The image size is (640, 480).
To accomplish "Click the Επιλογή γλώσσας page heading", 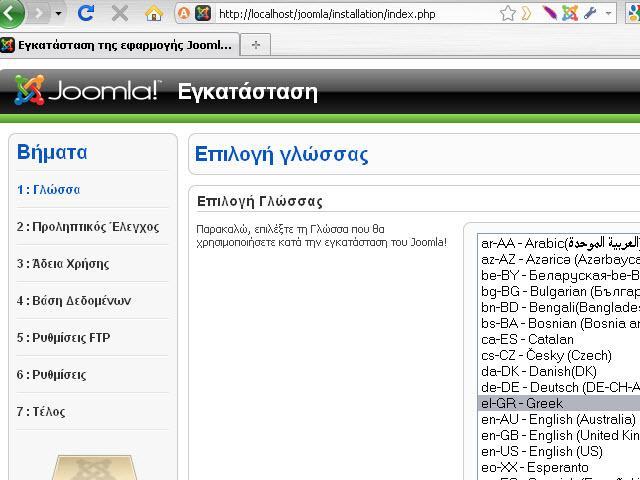I will point(281,154).
